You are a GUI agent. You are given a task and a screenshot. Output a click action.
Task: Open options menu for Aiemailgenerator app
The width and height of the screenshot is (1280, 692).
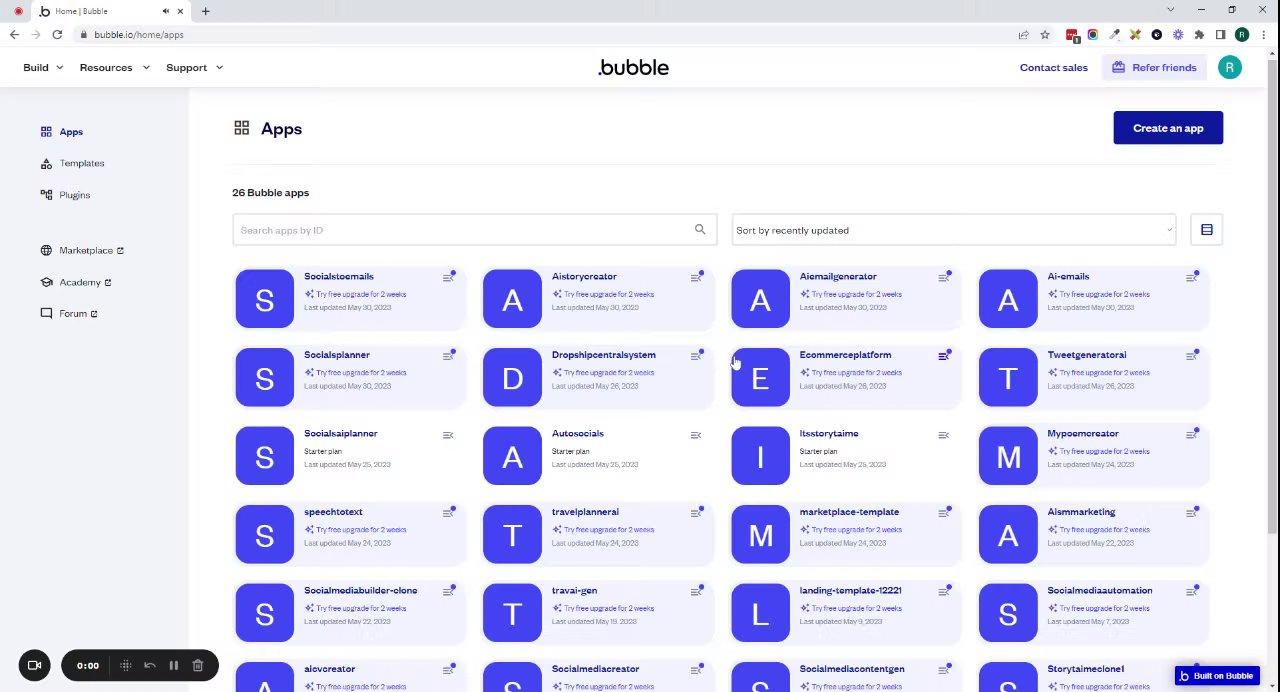click(x=944, y=277)
